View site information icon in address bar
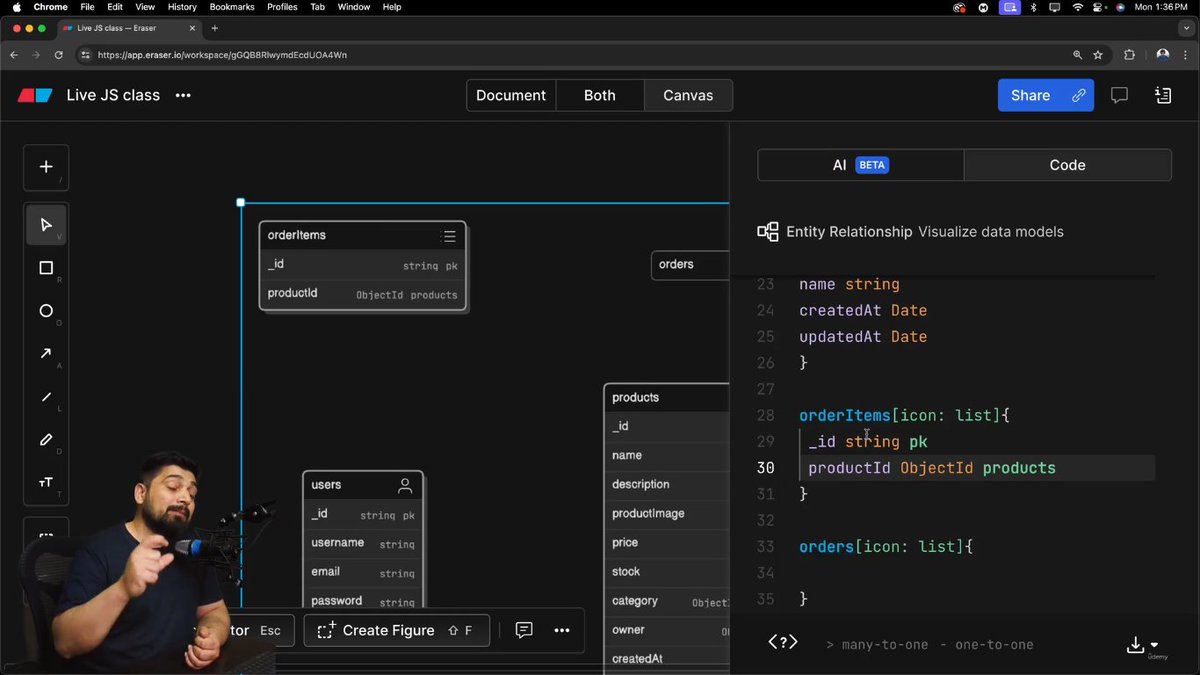This screenshot has width=1200, height=675. [85, 55]
